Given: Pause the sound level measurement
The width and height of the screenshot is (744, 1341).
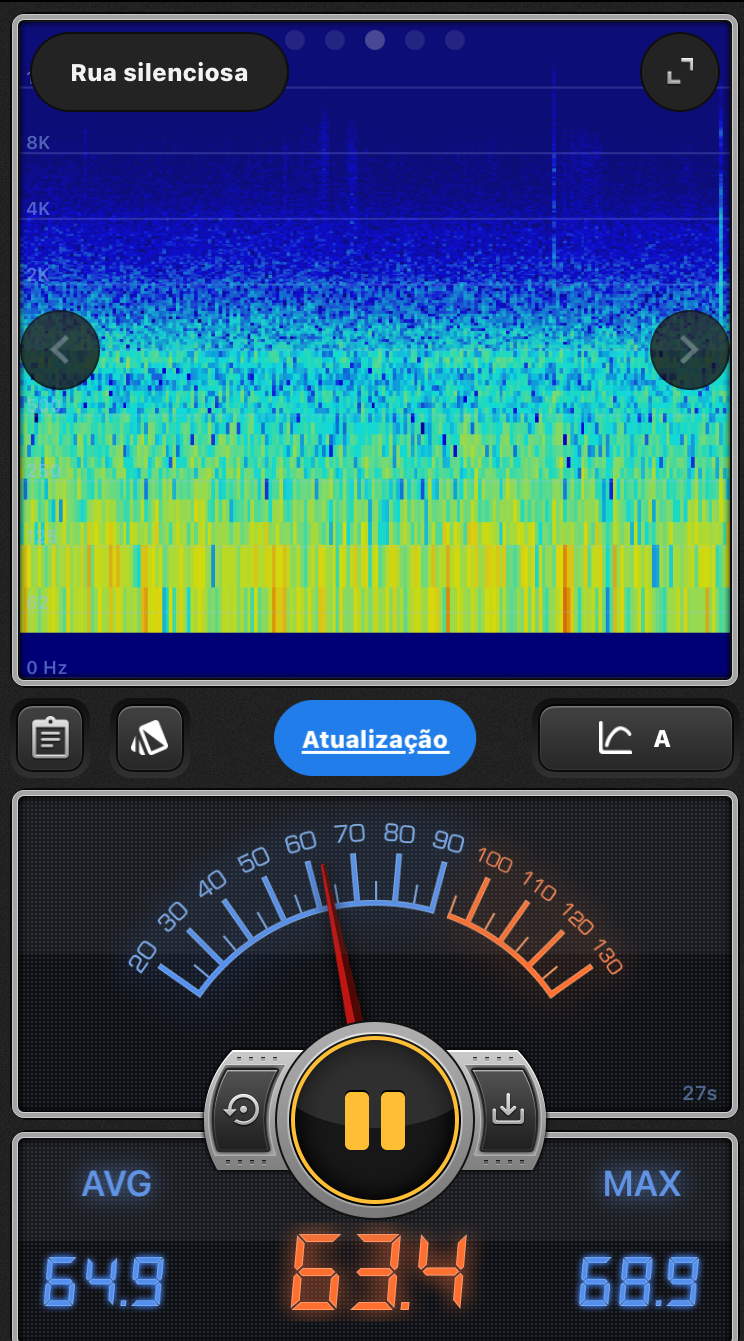Looking at the screenshot, I should pos(375,1120).
